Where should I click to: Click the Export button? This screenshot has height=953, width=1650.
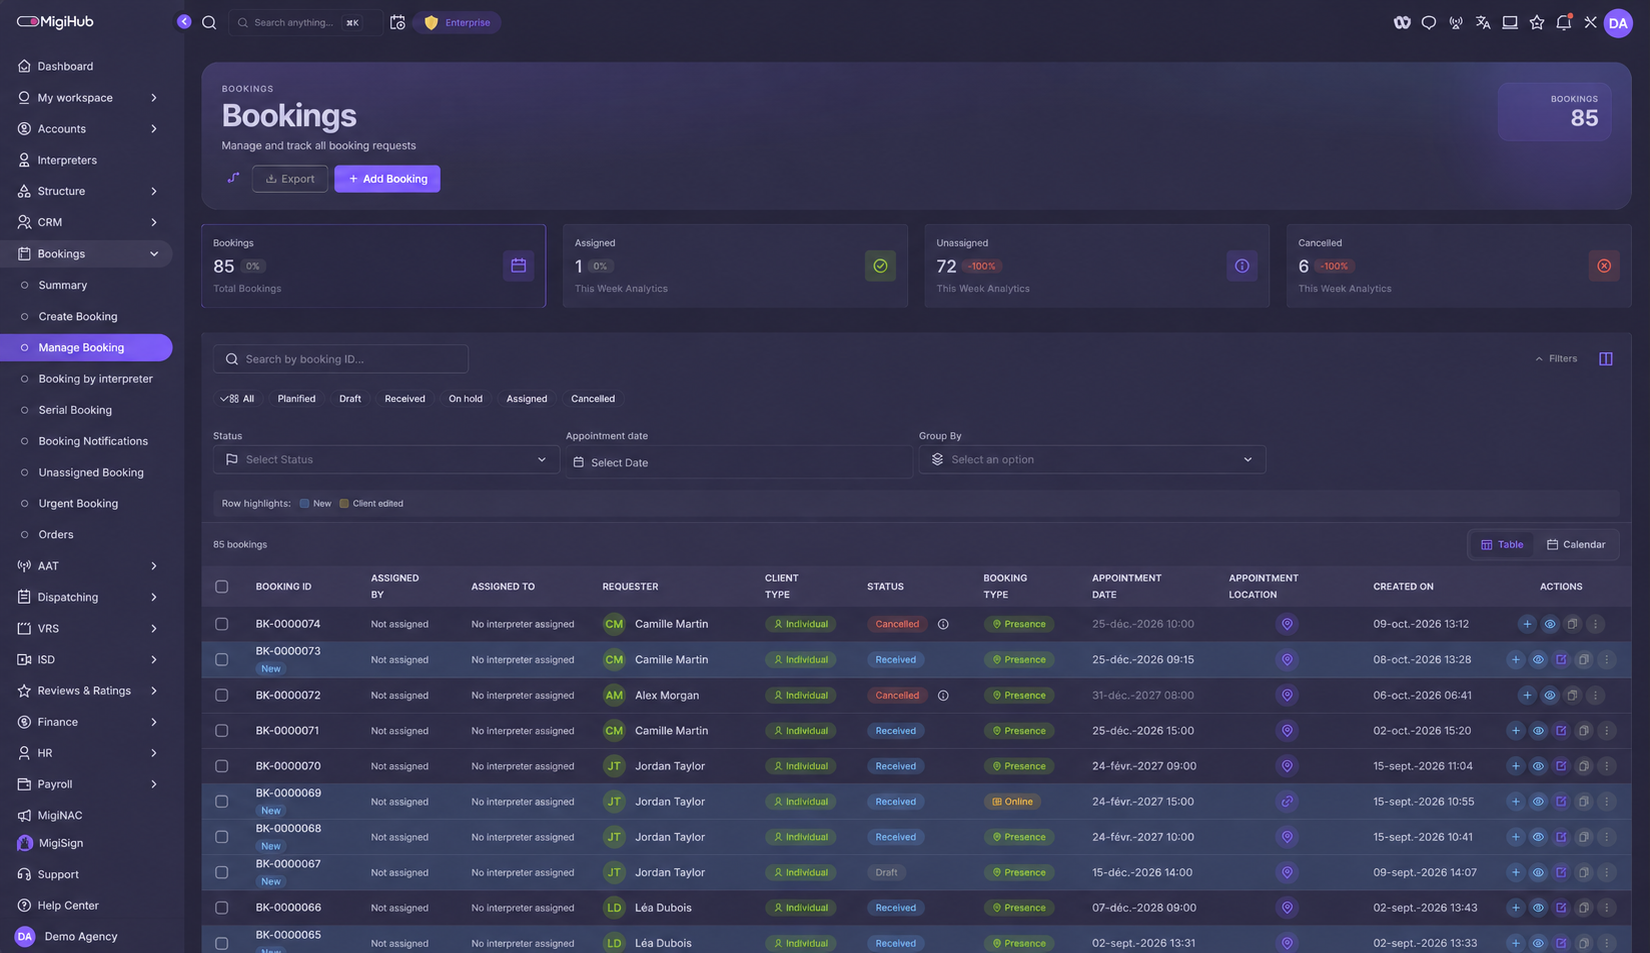pyautogui.click(x=290, y=179)
